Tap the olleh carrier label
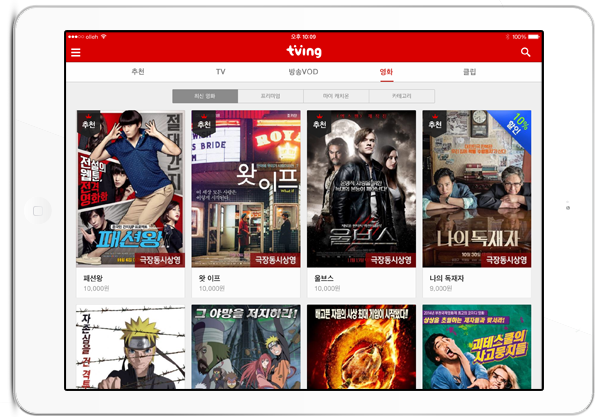Viewport: 595px width, 417px height. [x=92, y=37]
